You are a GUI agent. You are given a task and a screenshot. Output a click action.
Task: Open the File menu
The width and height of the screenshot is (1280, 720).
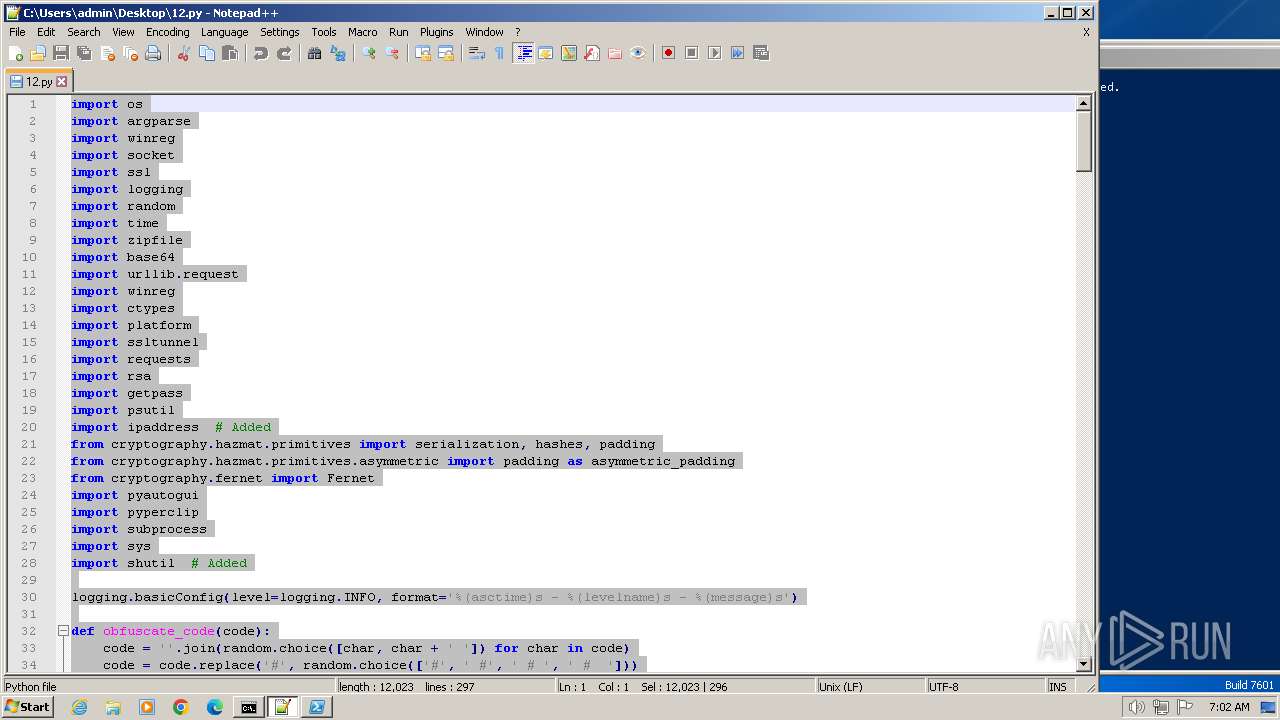[17, 32]
